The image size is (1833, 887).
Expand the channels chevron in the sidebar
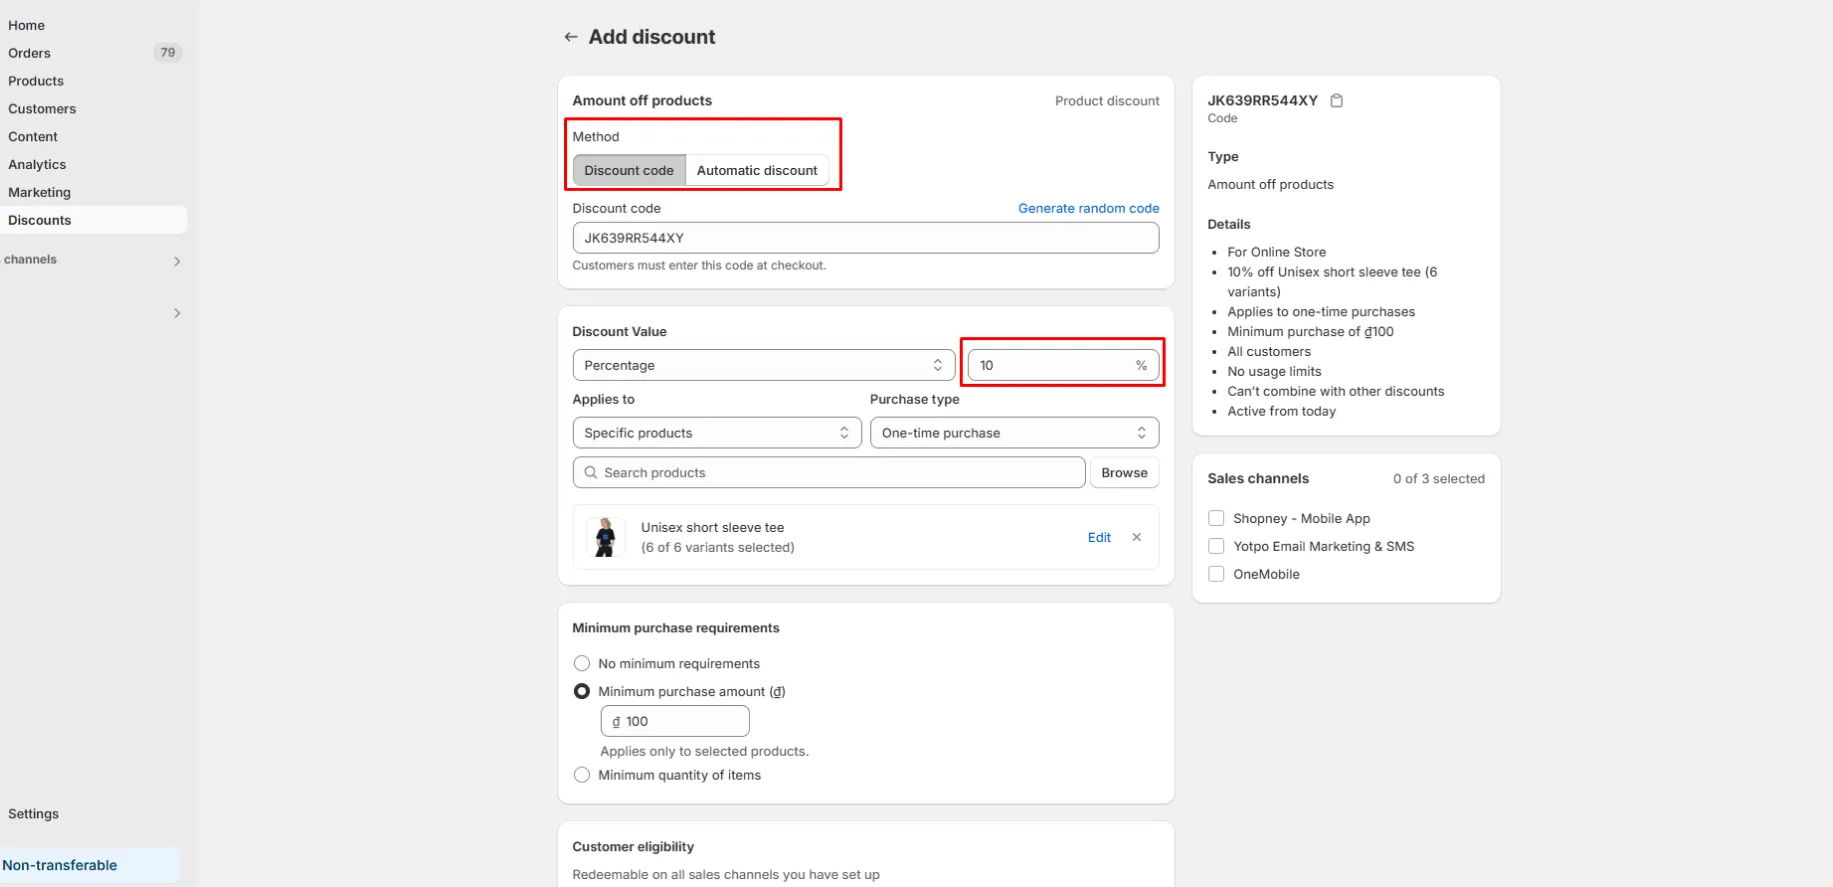[x=177, y=261]
